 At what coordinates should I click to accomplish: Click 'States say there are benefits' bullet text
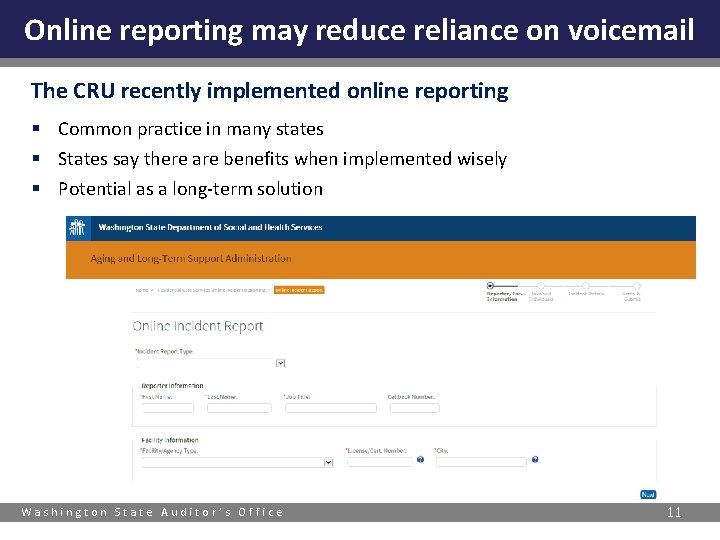click(282, 159)
